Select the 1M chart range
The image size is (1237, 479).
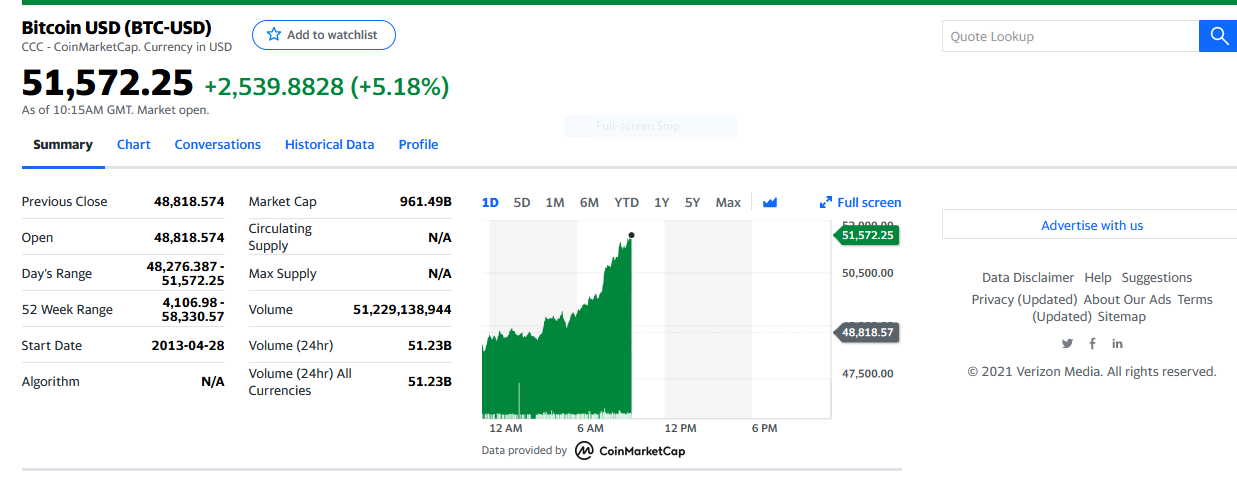tap(555, 202)
